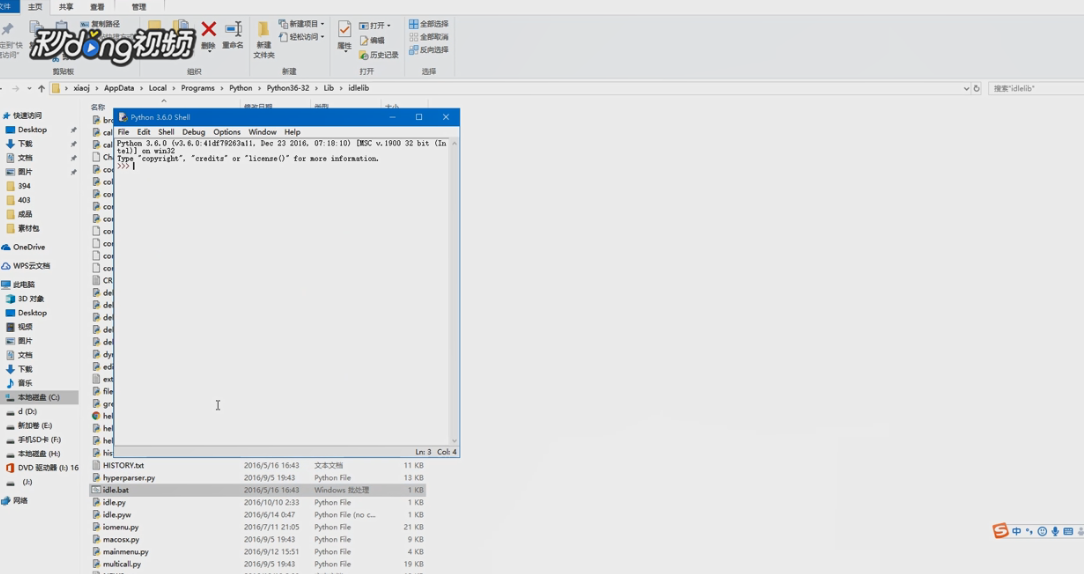Open the Debug menu in IDLE
Image resolution: width=1084 pixels, height=574 pixels.
point(194,132)
